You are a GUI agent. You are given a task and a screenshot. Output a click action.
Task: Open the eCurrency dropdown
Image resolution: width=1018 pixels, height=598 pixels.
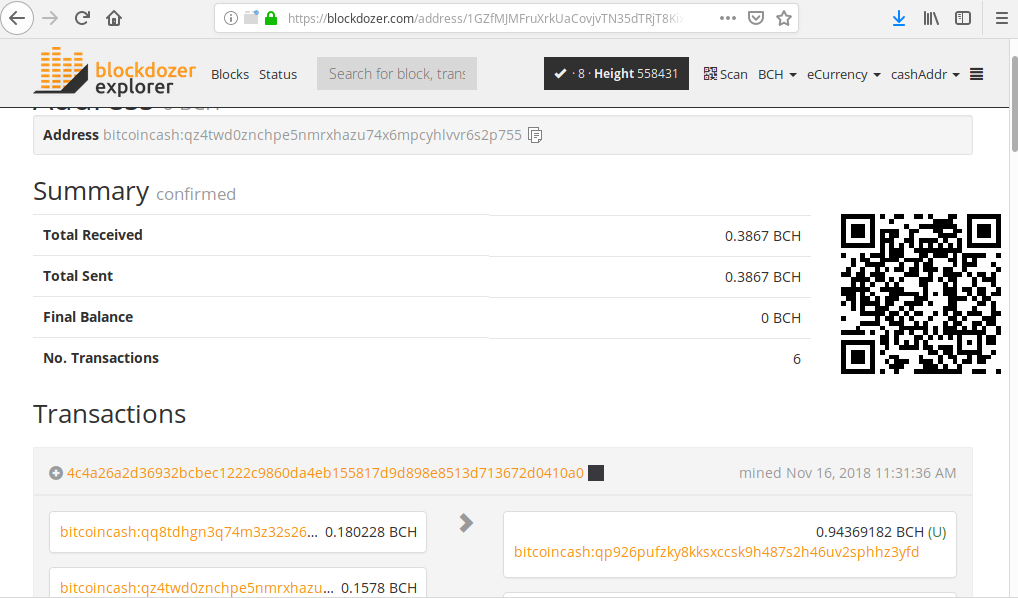point(843,74)
